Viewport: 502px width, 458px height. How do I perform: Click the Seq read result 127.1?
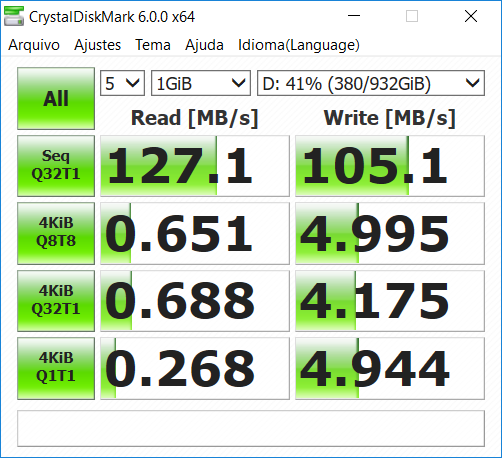tap(195, 166)
